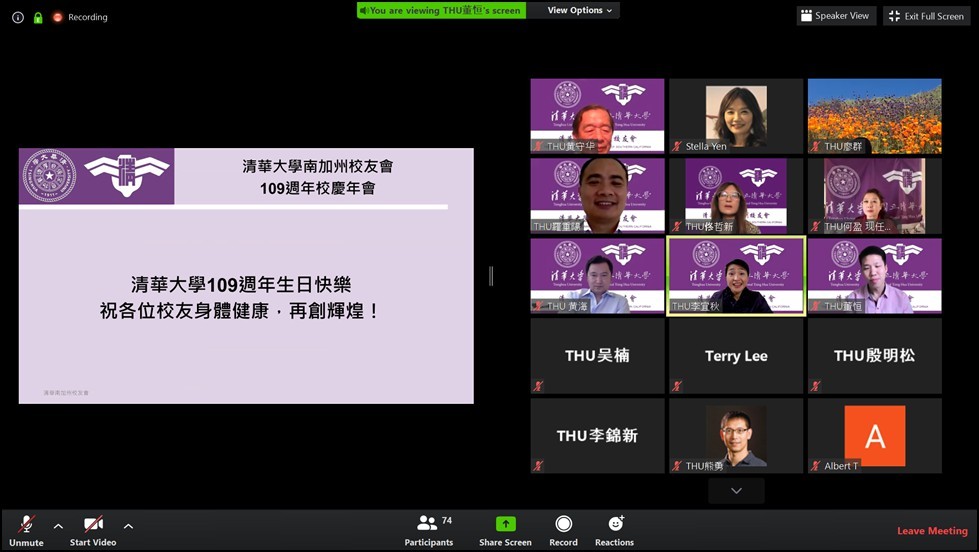The image size is (979, 552).
Task: Unmute the microphone
Action: click(26, 529)
